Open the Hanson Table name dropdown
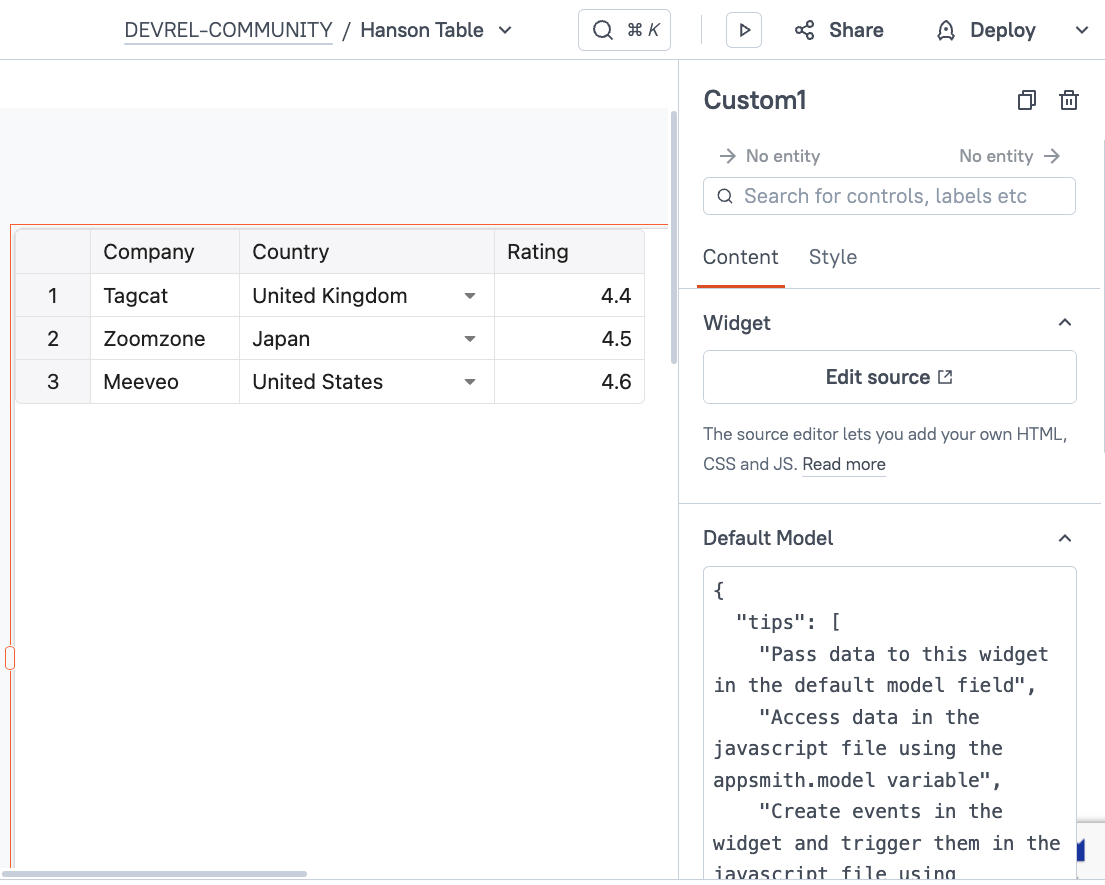The image size is (1105, 885). (x=505, y=30)
